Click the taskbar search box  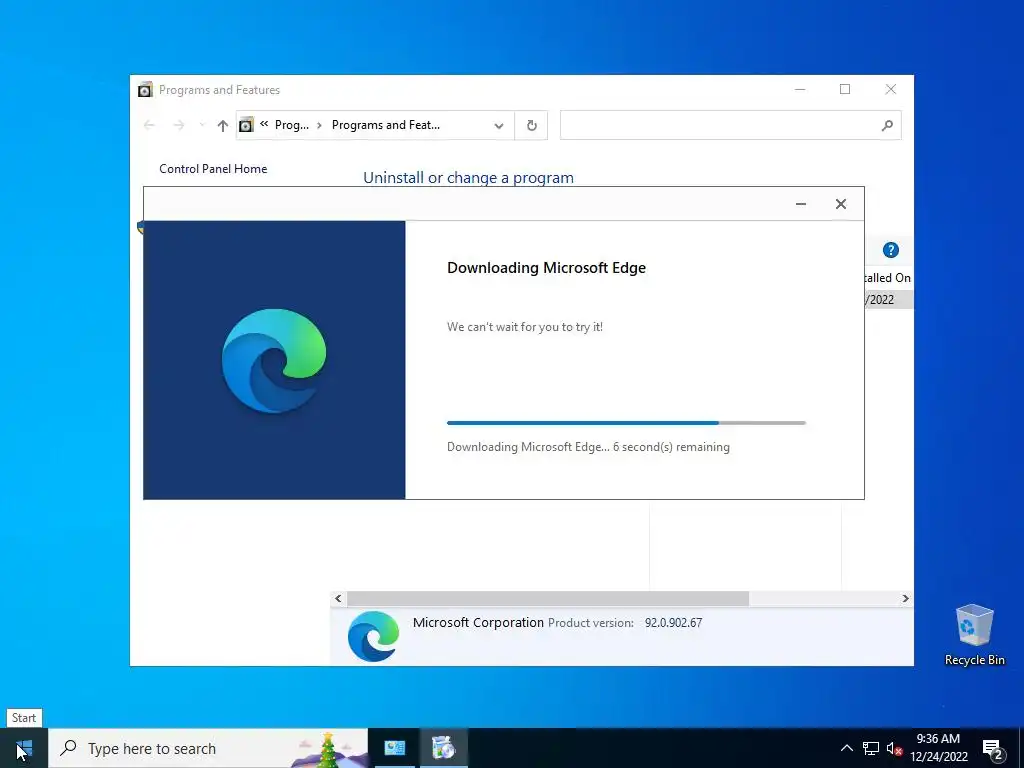pyautogui.click(x=208, y=748)
